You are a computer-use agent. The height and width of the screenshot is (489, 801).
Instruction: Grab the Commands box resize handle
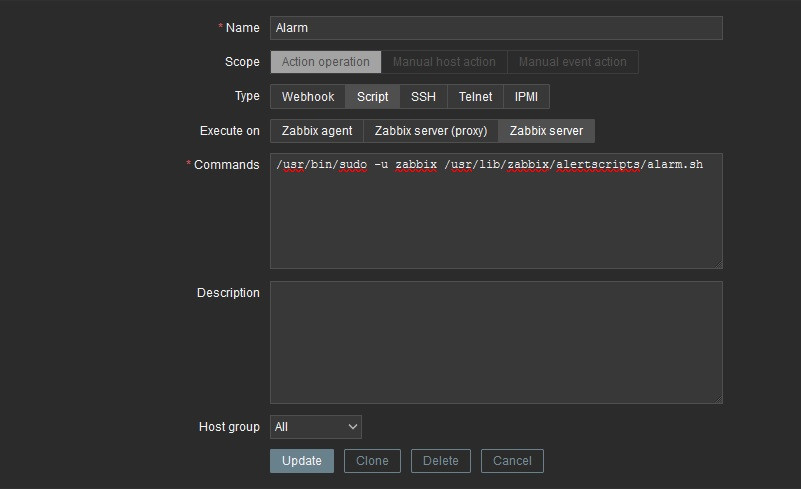coord(718,264)
